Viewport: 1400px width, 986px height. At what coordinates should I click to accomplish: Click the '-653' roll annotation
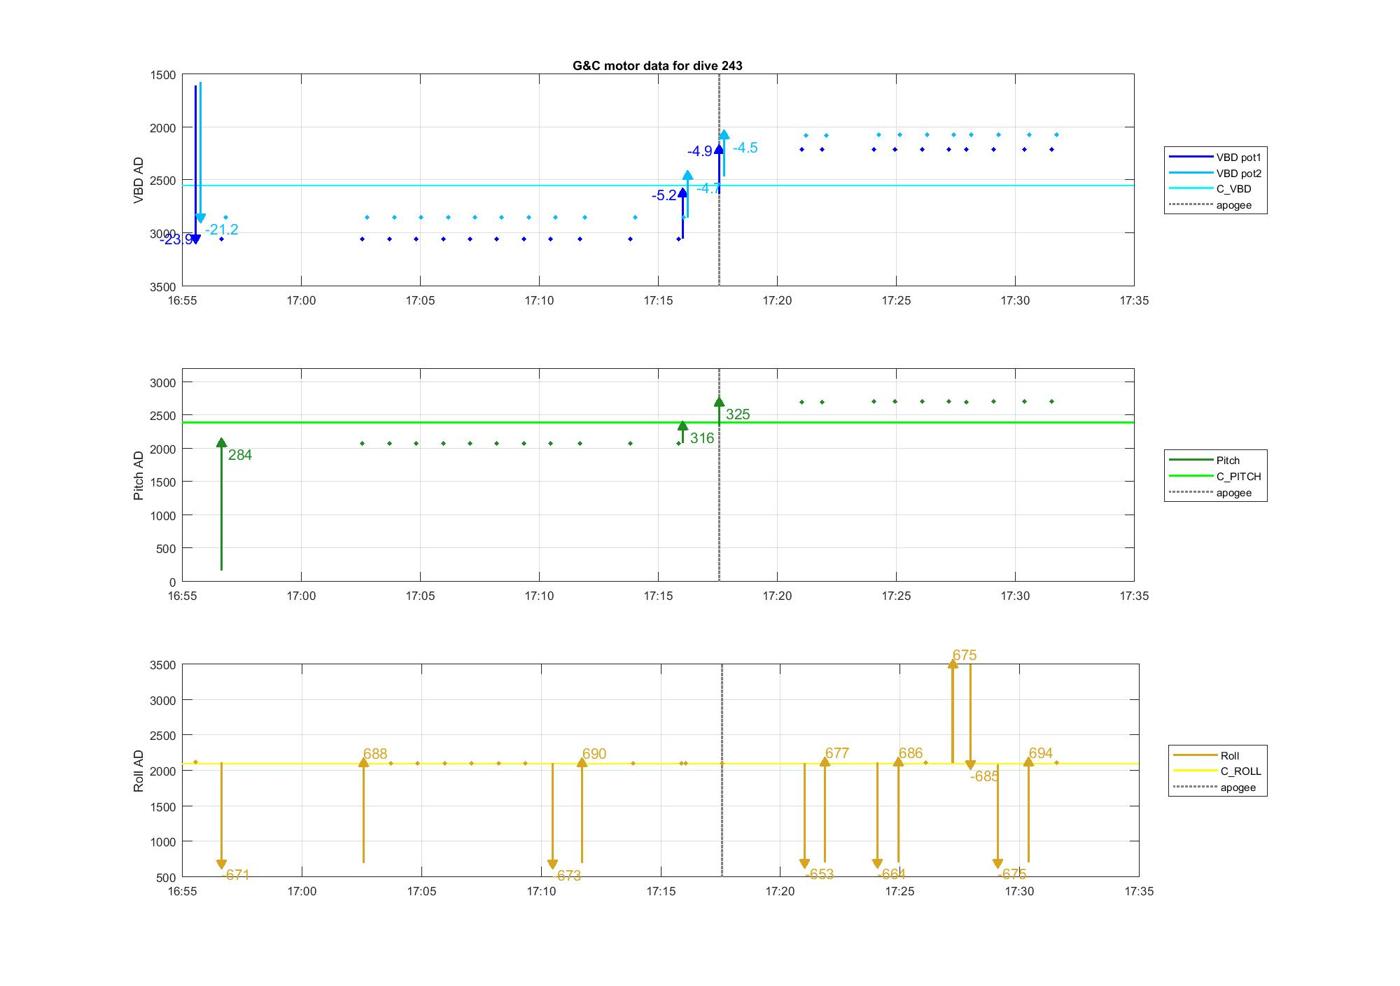point(820,874)
